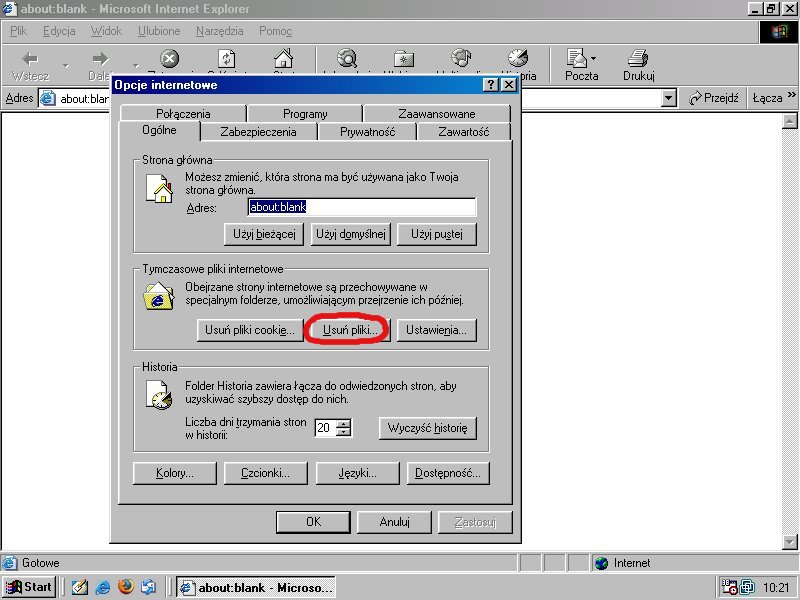Click the fourth quick launch icon
This screenshot has height=600, width=800.
(148, 587)
